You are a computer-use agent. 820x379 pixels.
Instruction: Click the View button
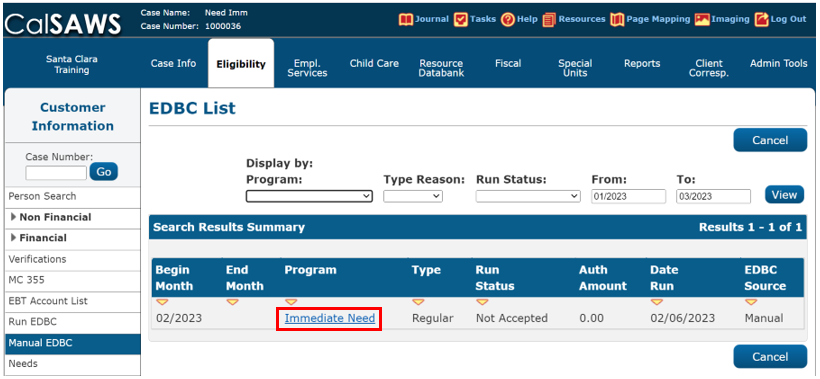pos(784,195)
